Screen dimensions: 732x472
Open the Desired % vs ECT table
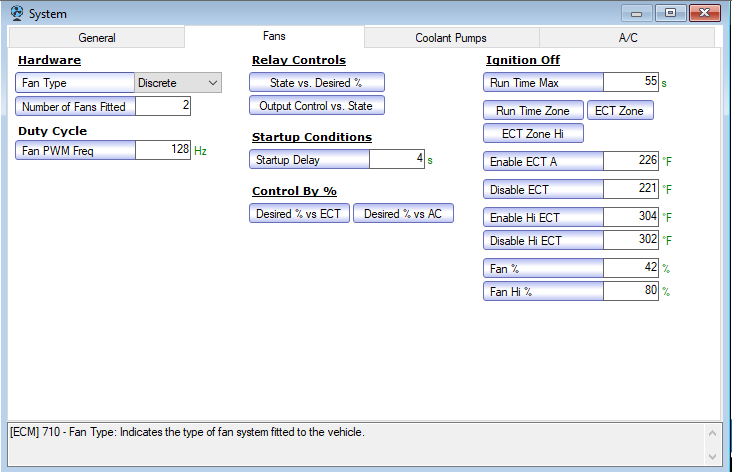(x=299, y=213)
